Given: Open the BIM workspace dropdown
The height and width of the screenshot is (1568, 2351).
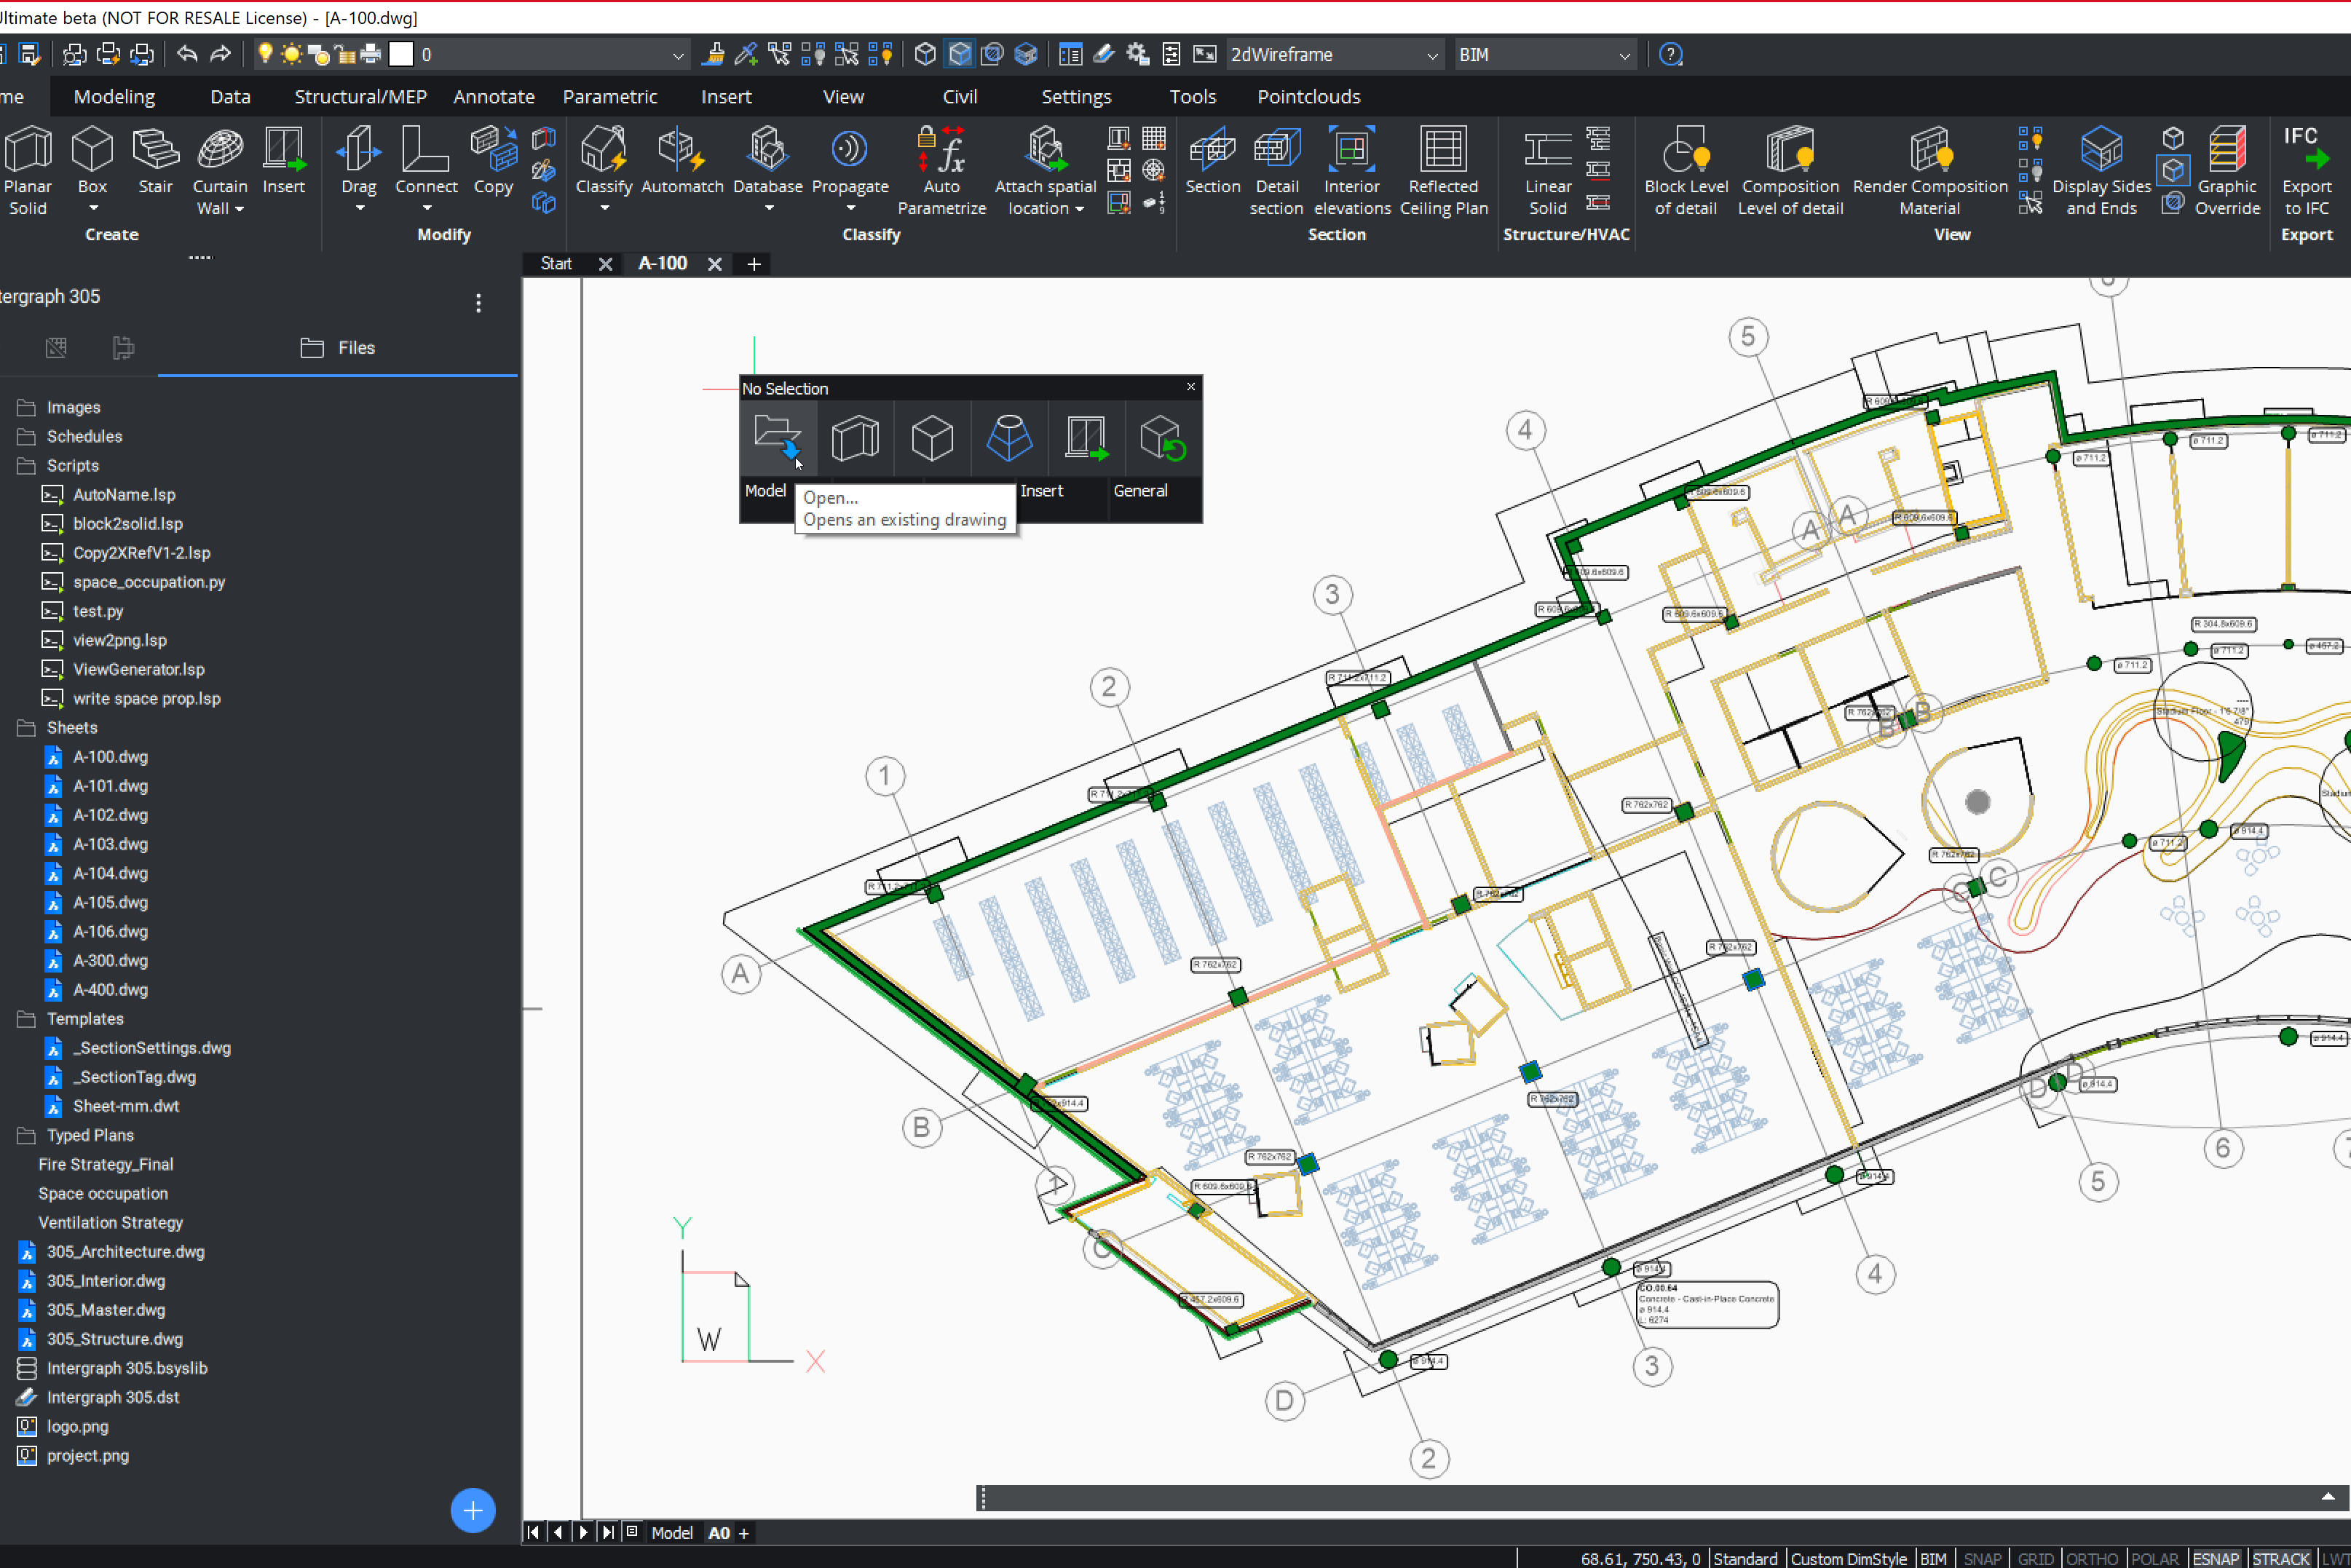Looking at the screenshot, I should (x=1624, y=56).
